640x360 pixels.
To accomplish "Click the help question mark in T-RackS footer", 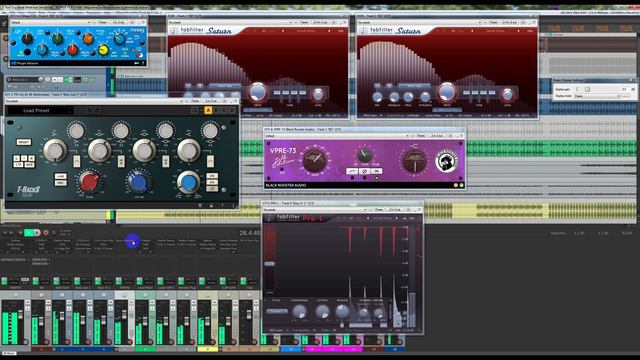I will pyautogui.click(x=222, y=206).
